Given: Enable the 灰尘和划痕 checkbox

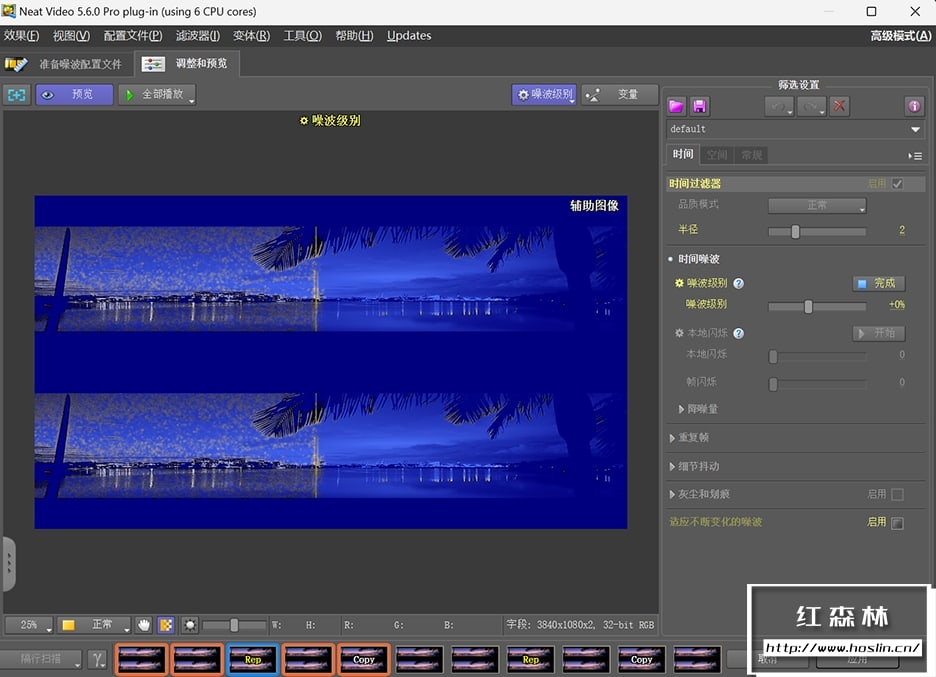Looking at the screenshot, I should [897, 494].
